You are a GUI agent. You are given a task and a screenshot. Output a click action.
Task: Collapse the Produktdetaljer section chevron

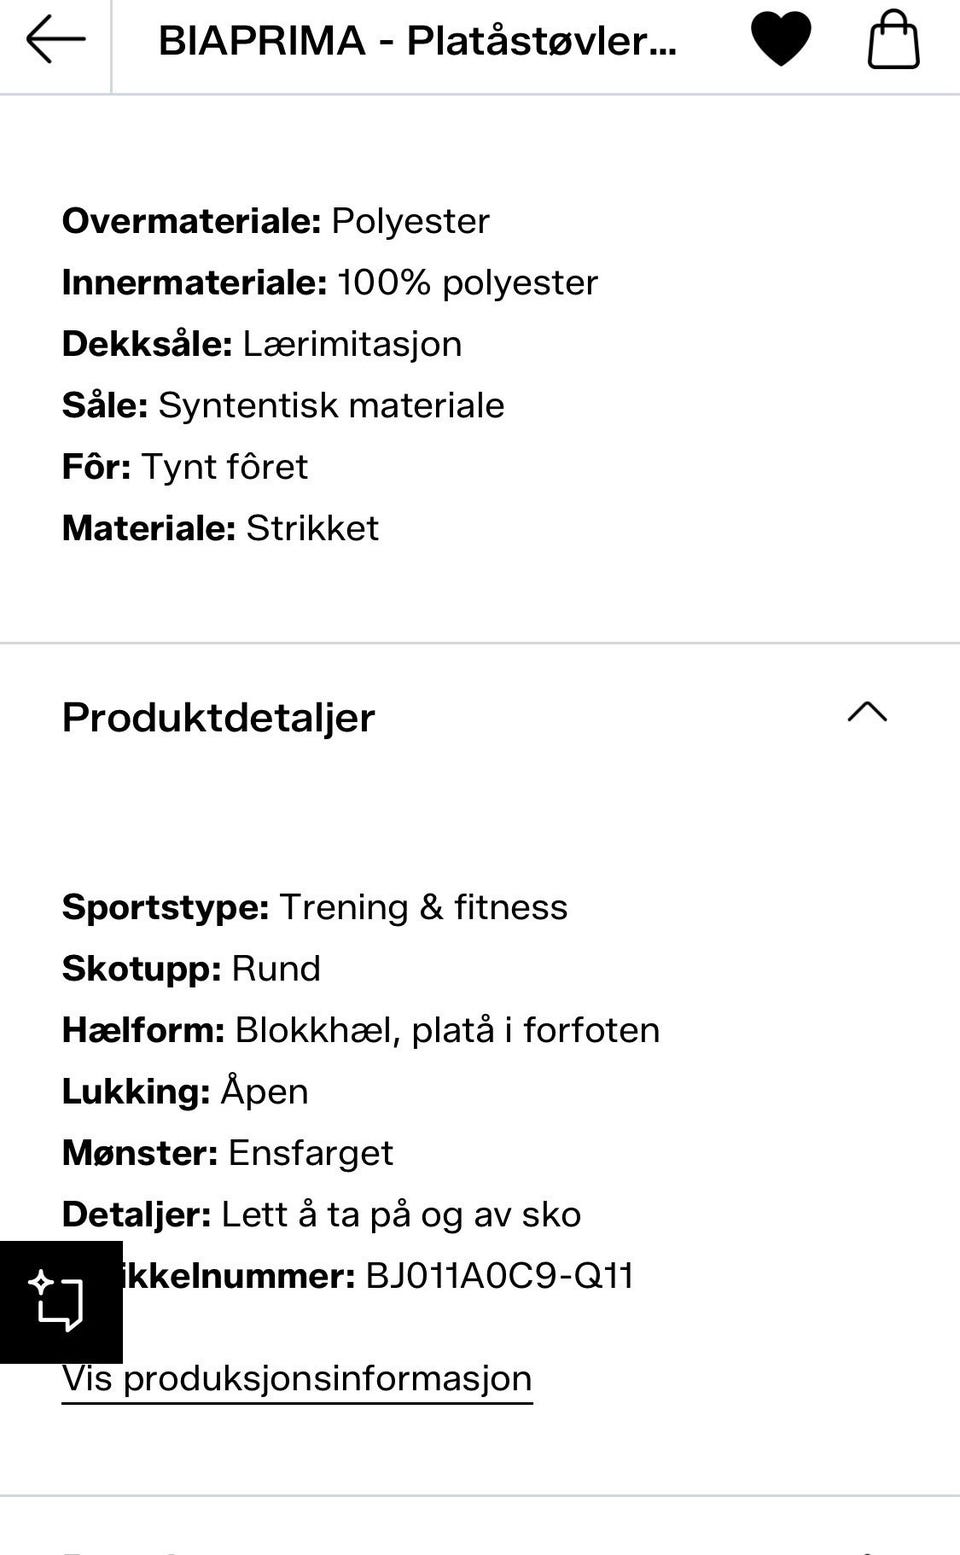867,712
